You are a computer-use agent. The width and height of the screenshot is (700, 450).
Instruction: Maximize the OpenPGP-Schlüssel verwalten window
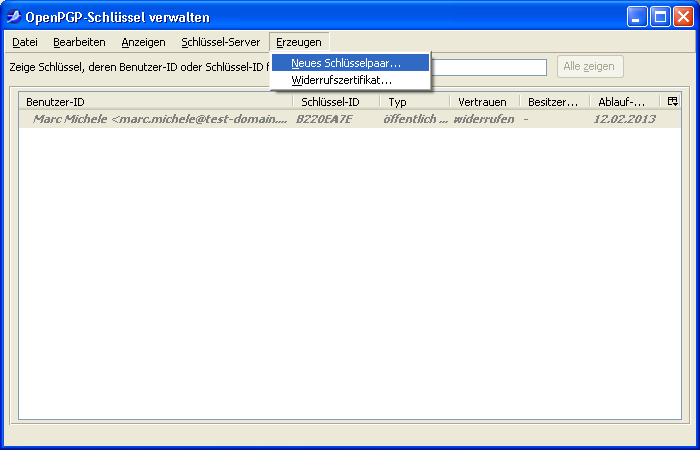coord(660,17)
